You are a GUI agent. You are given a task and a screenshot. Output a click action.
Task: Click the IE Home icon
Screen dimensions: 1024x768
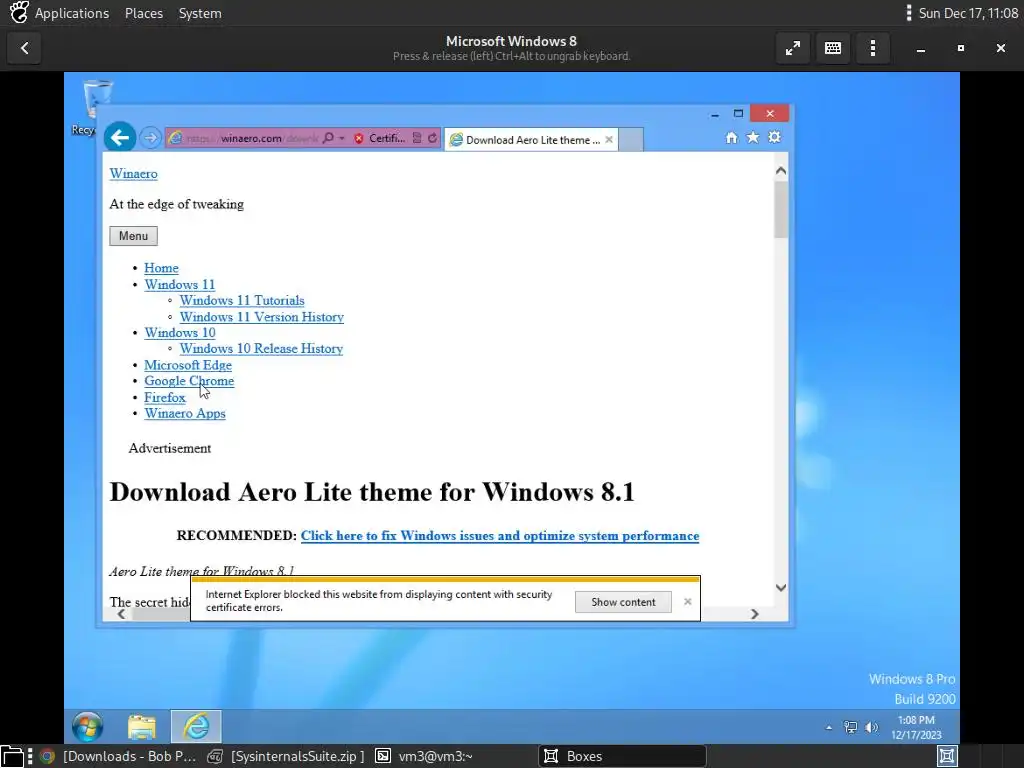point(731,138)
